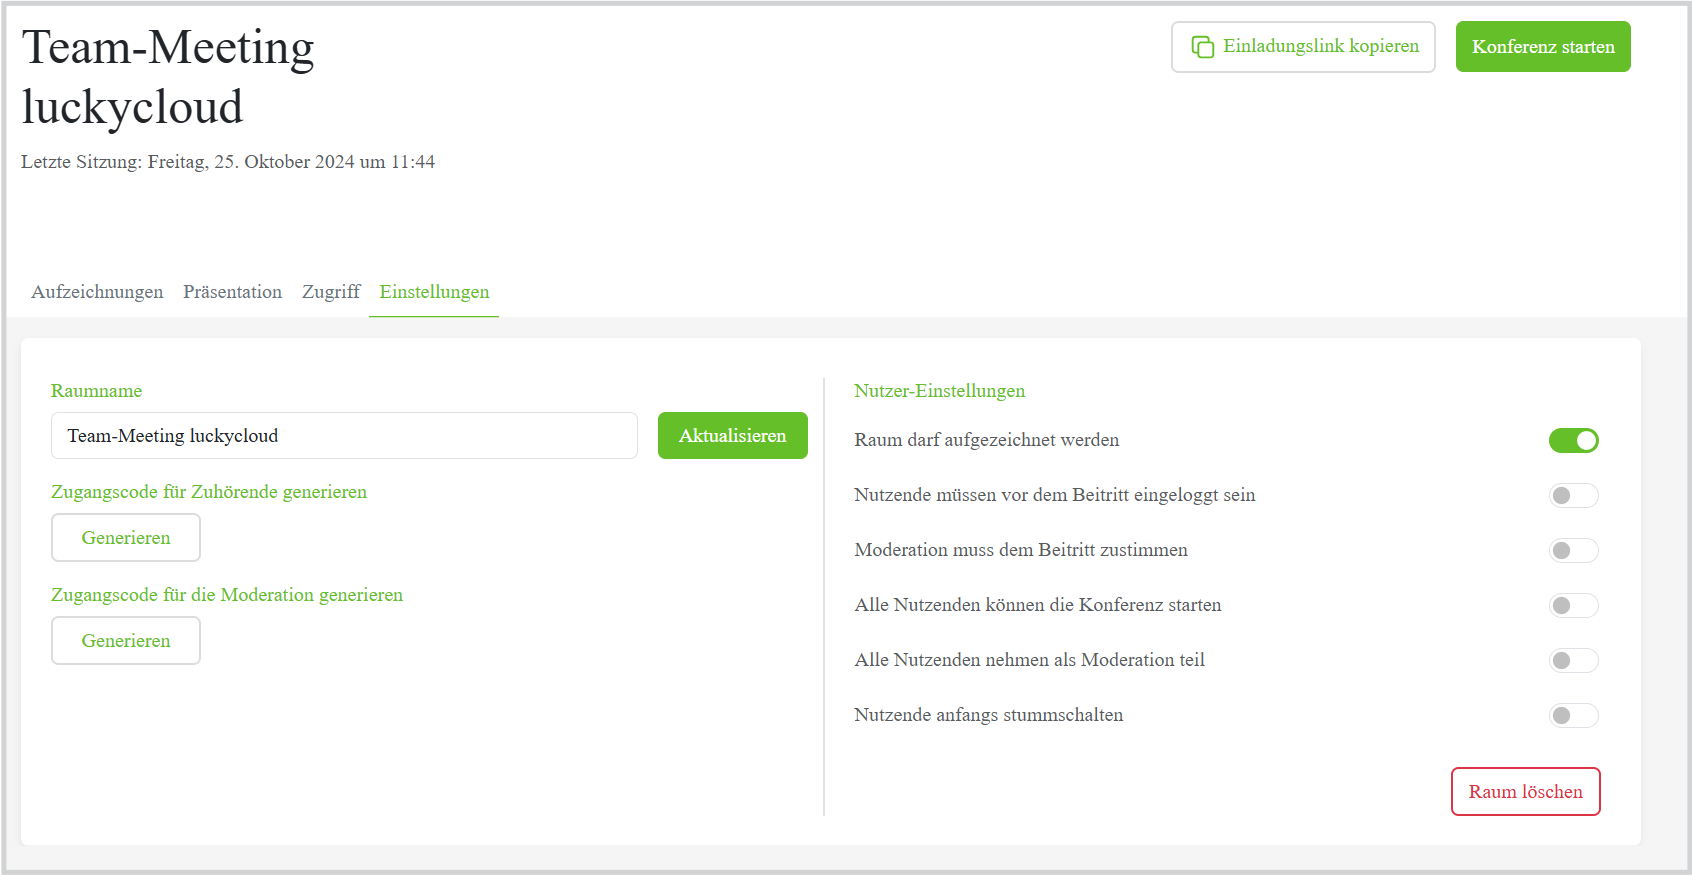1692x875 pixels.
Task: Toggle Alle Nutzenden nehmen als Moderation teil
Action: pyautogui.click(x=1574, y=660)
